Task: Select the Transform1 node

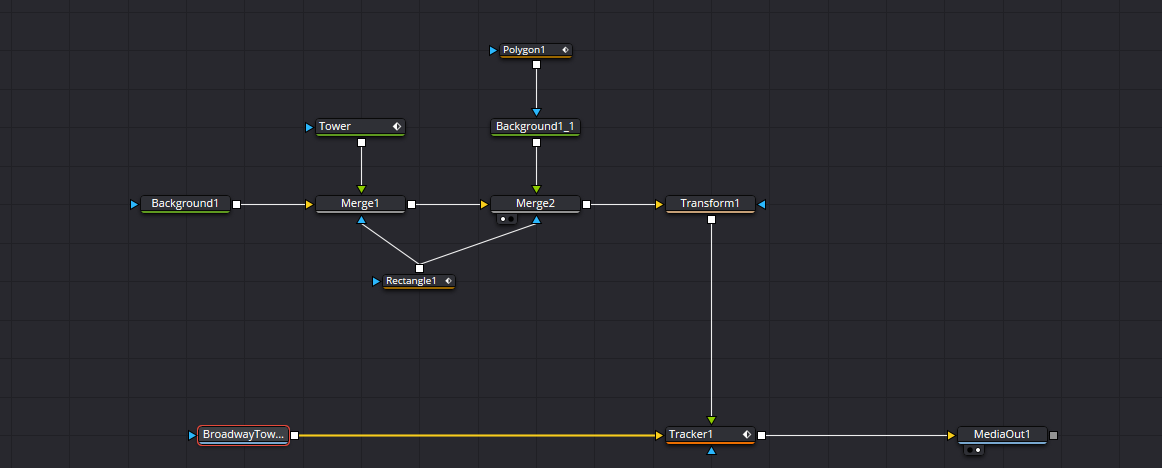Action: [710, 204]
